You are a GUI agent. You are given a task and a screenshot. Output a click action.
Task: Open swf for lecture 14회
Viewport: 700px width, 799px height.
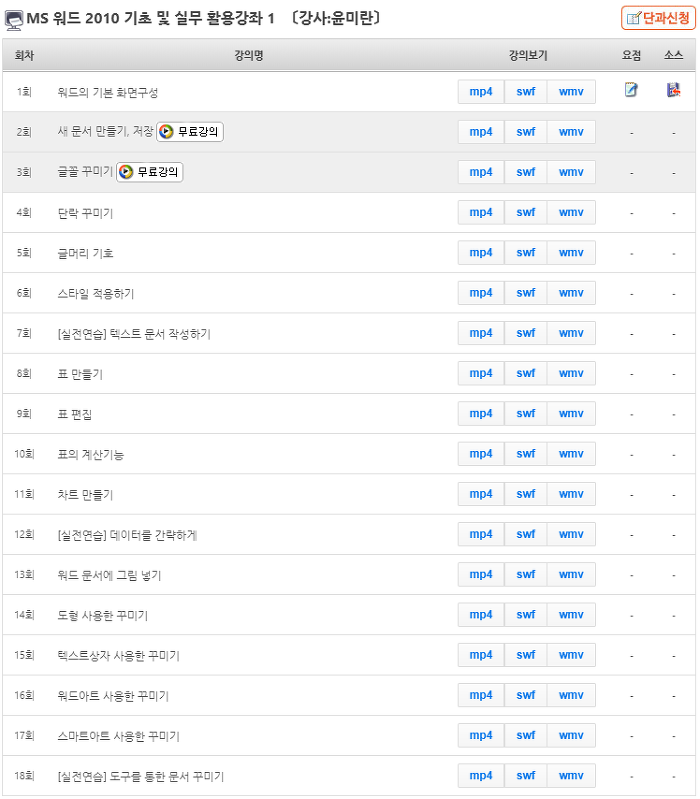[x=526, y=615]
